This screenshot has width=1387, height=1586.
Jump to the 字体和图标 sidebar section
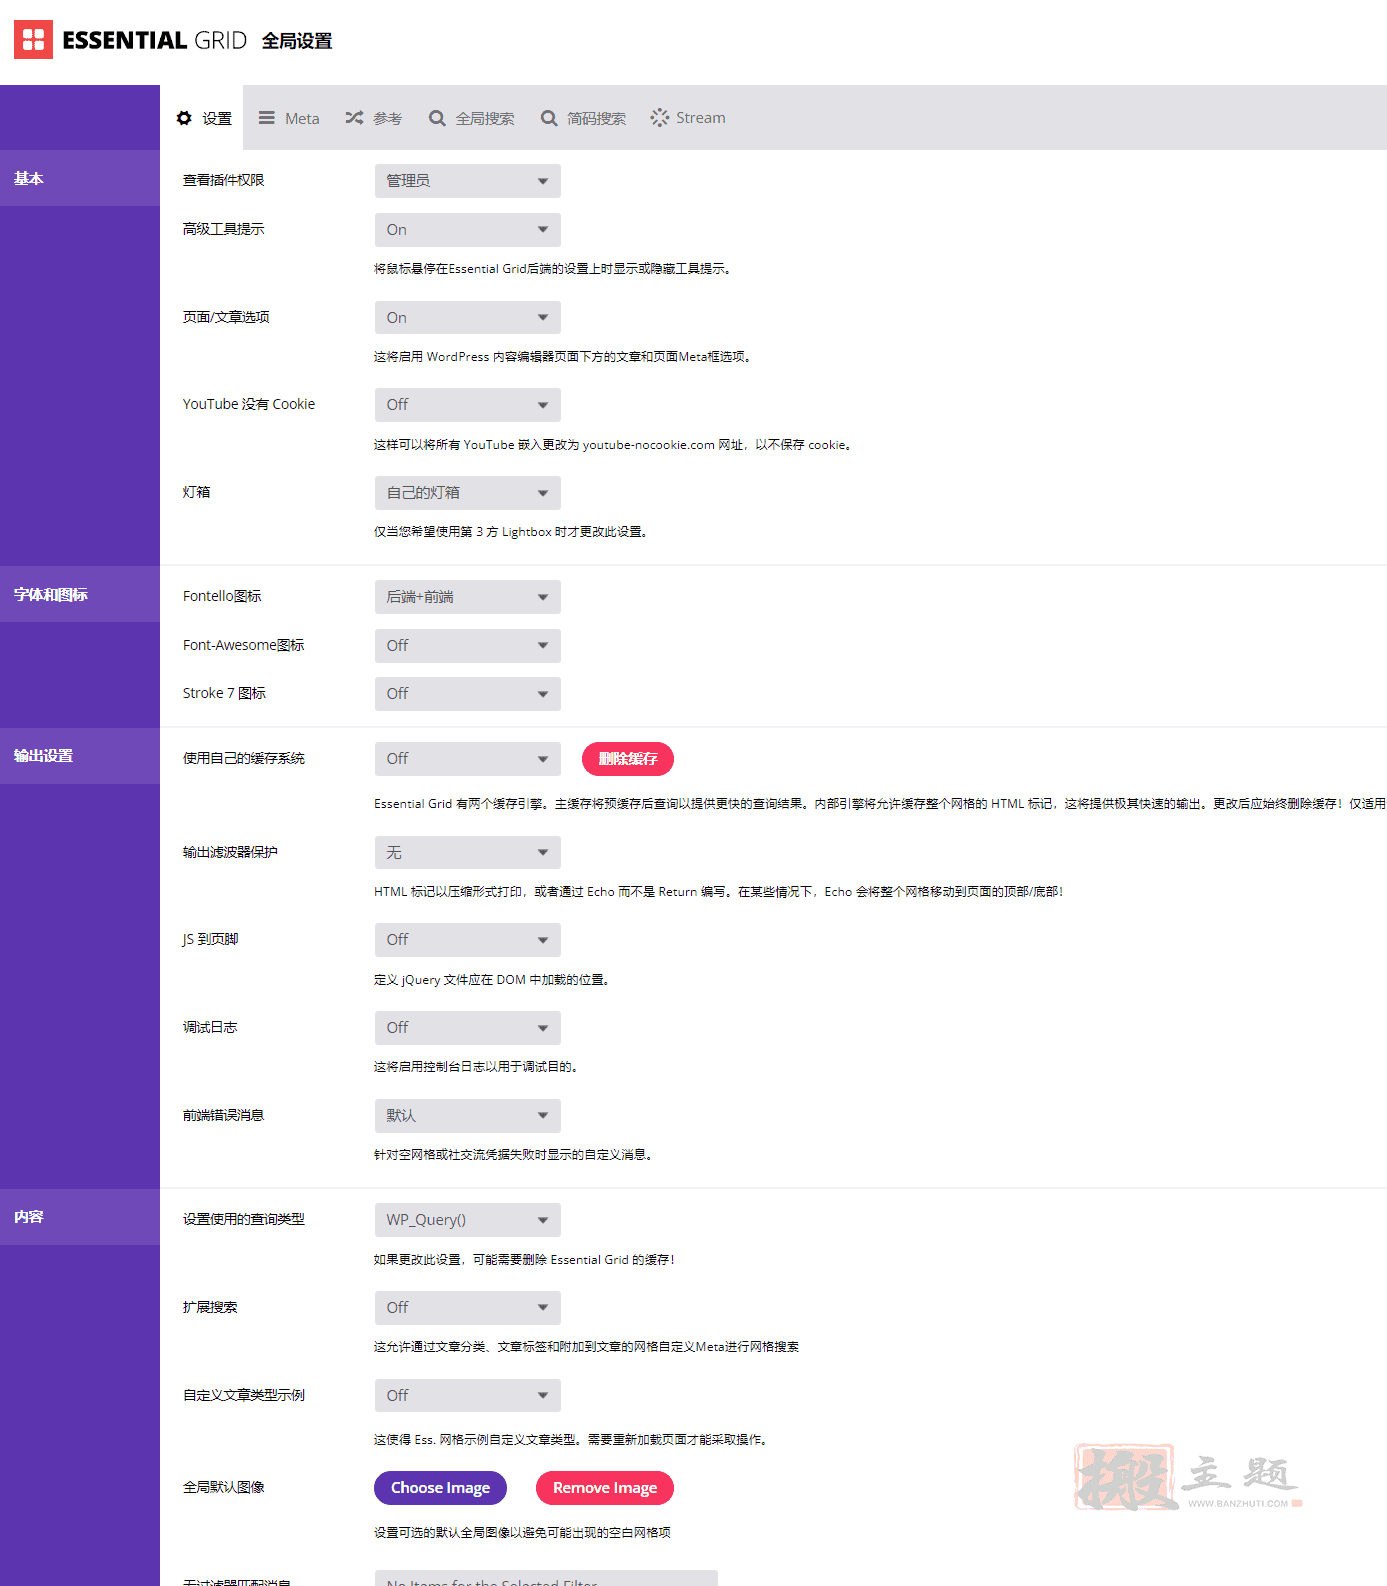click(80, 594)
